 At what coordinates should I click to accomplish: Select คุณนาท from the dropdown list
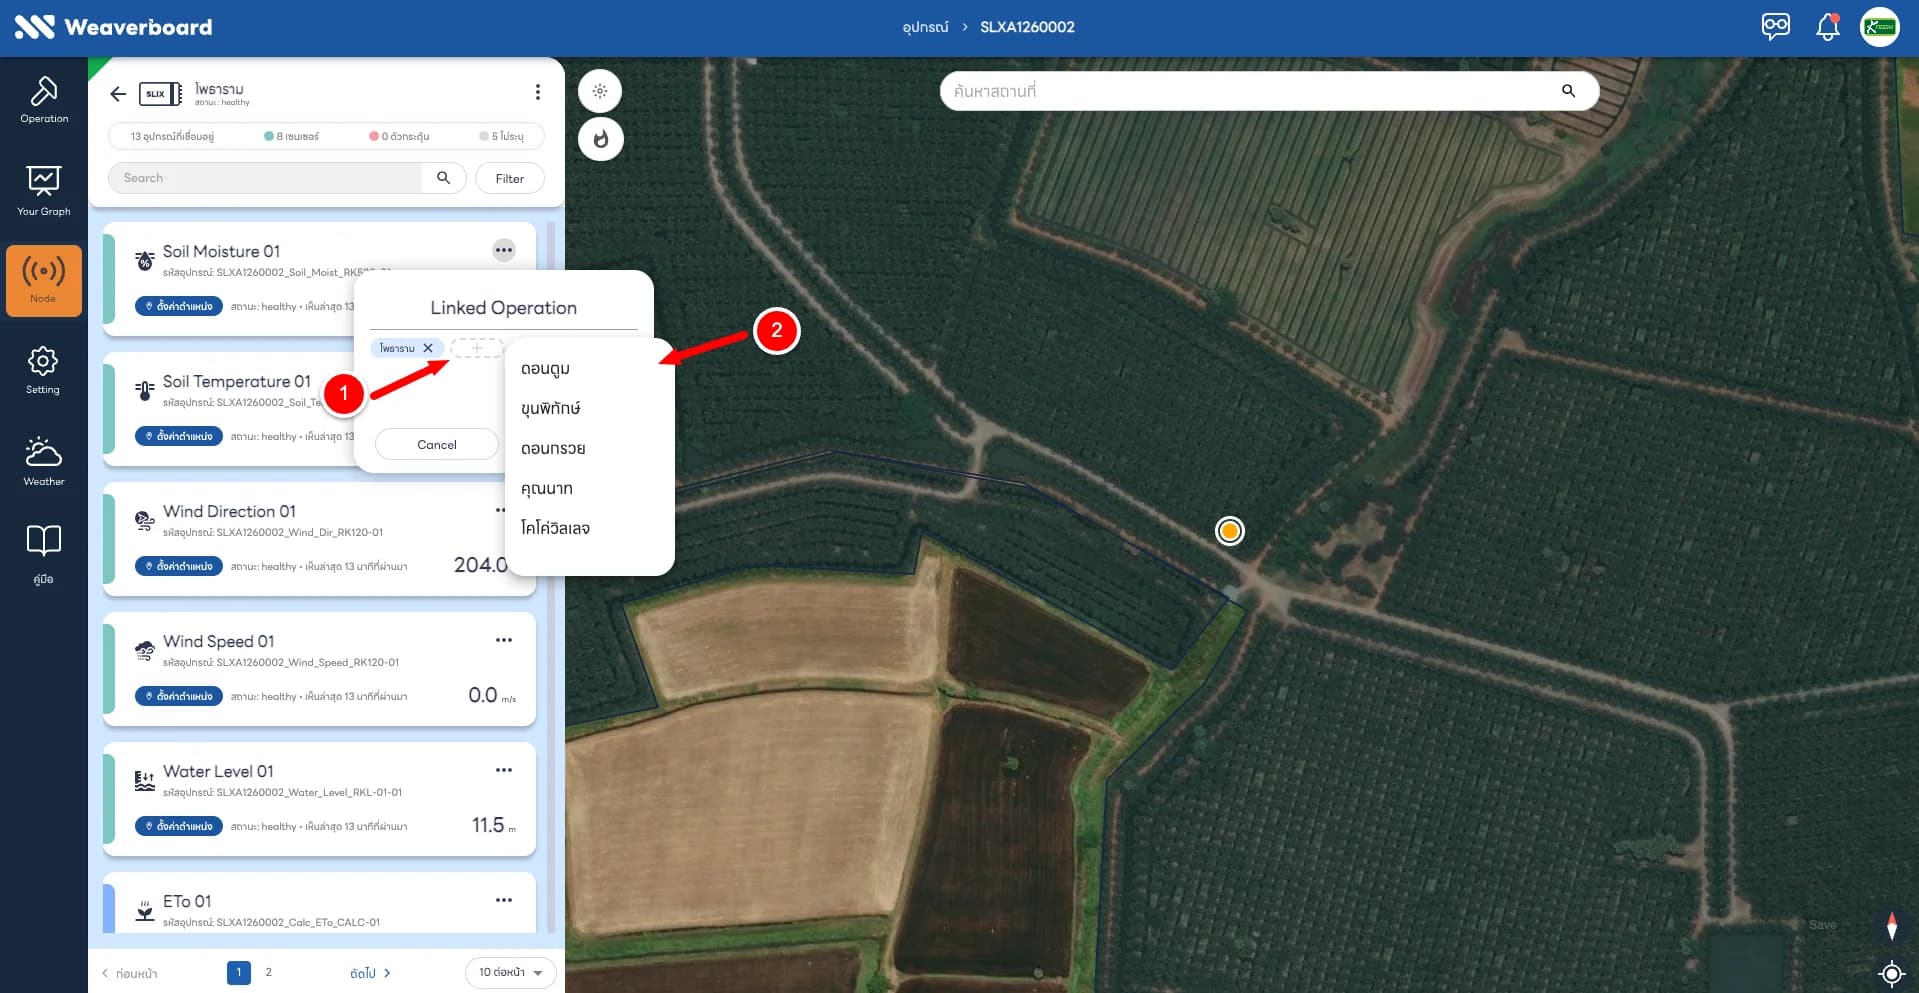(x=590, y=488)
